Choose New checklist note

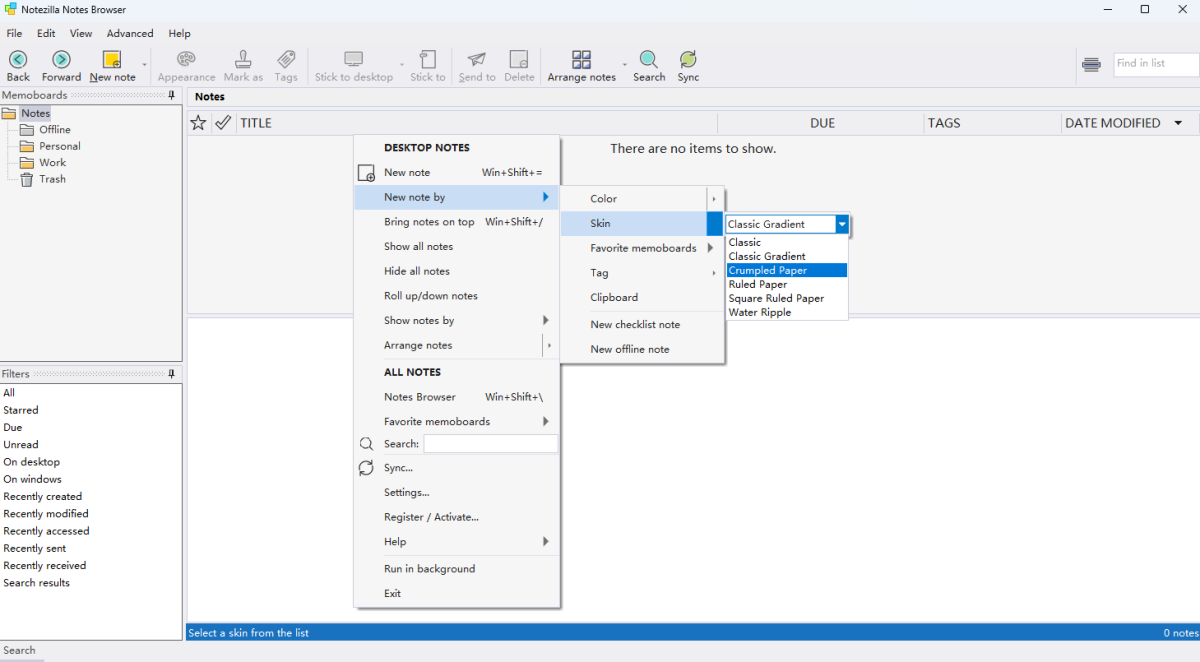point(635,324)
